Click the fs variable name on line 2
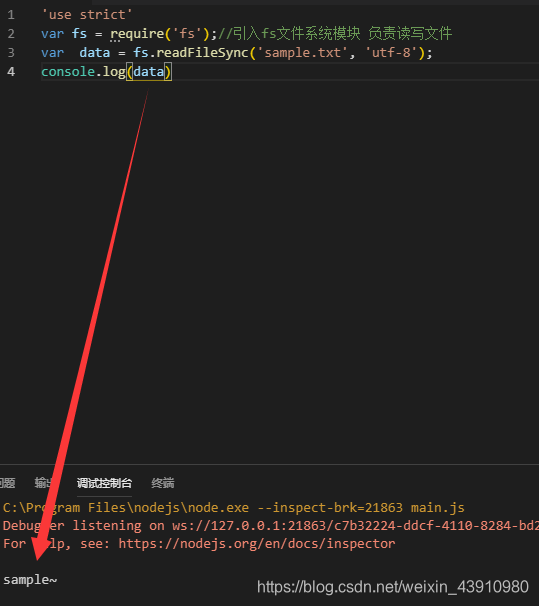This screenshot has width=539, height=606. click(x=79, y=34)
